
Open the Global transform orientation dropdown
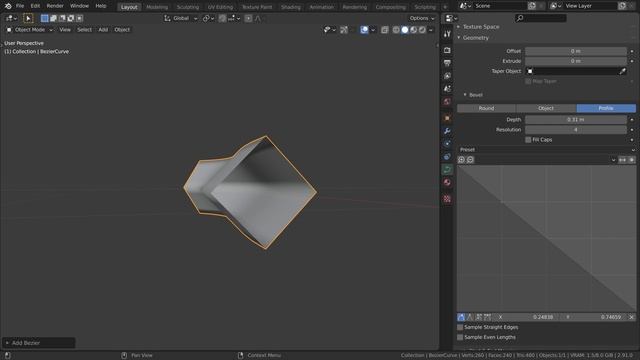pos(181,18)
